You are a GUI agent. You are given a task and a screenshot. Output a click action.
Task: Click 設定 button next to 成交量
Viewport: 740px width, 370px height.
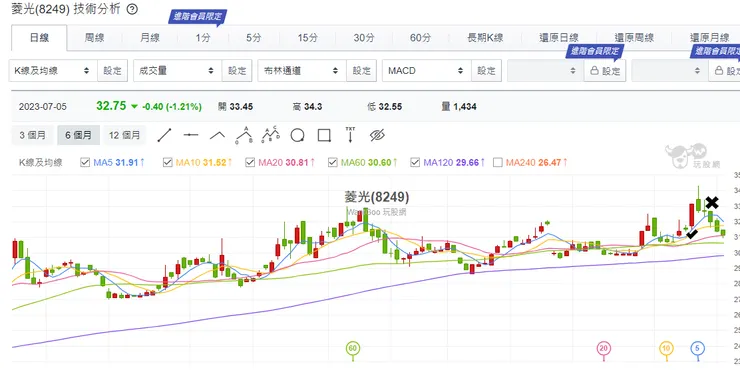pyautogui.click(x=237, y=71)
